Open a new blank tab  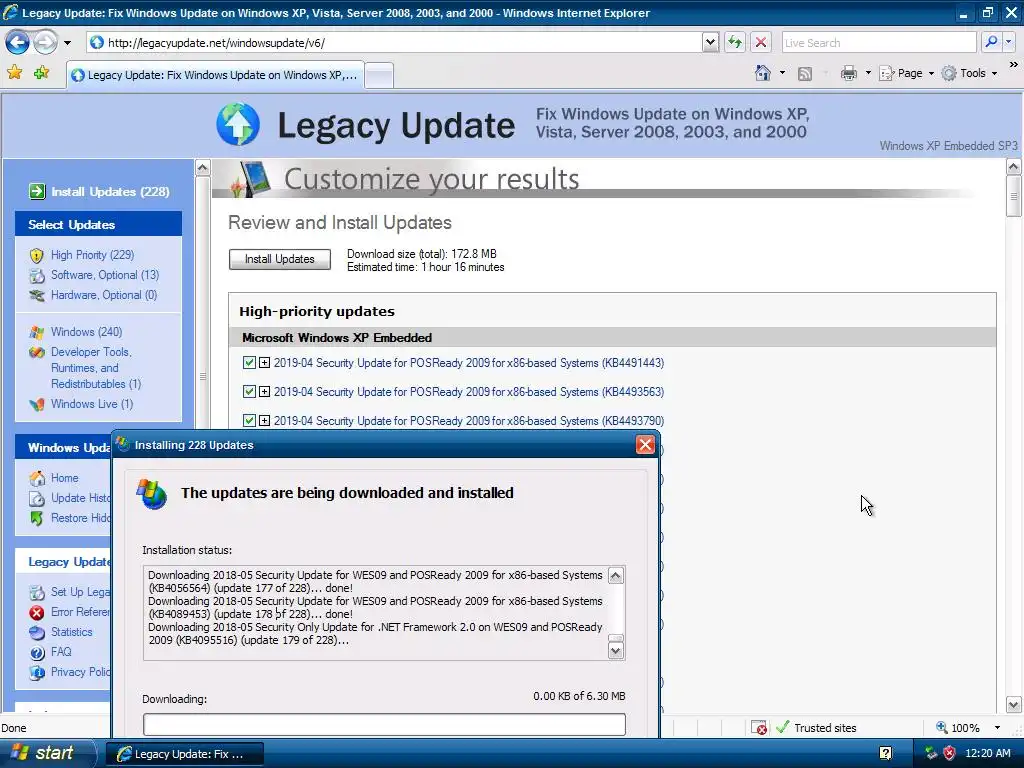tap(379, 75)
